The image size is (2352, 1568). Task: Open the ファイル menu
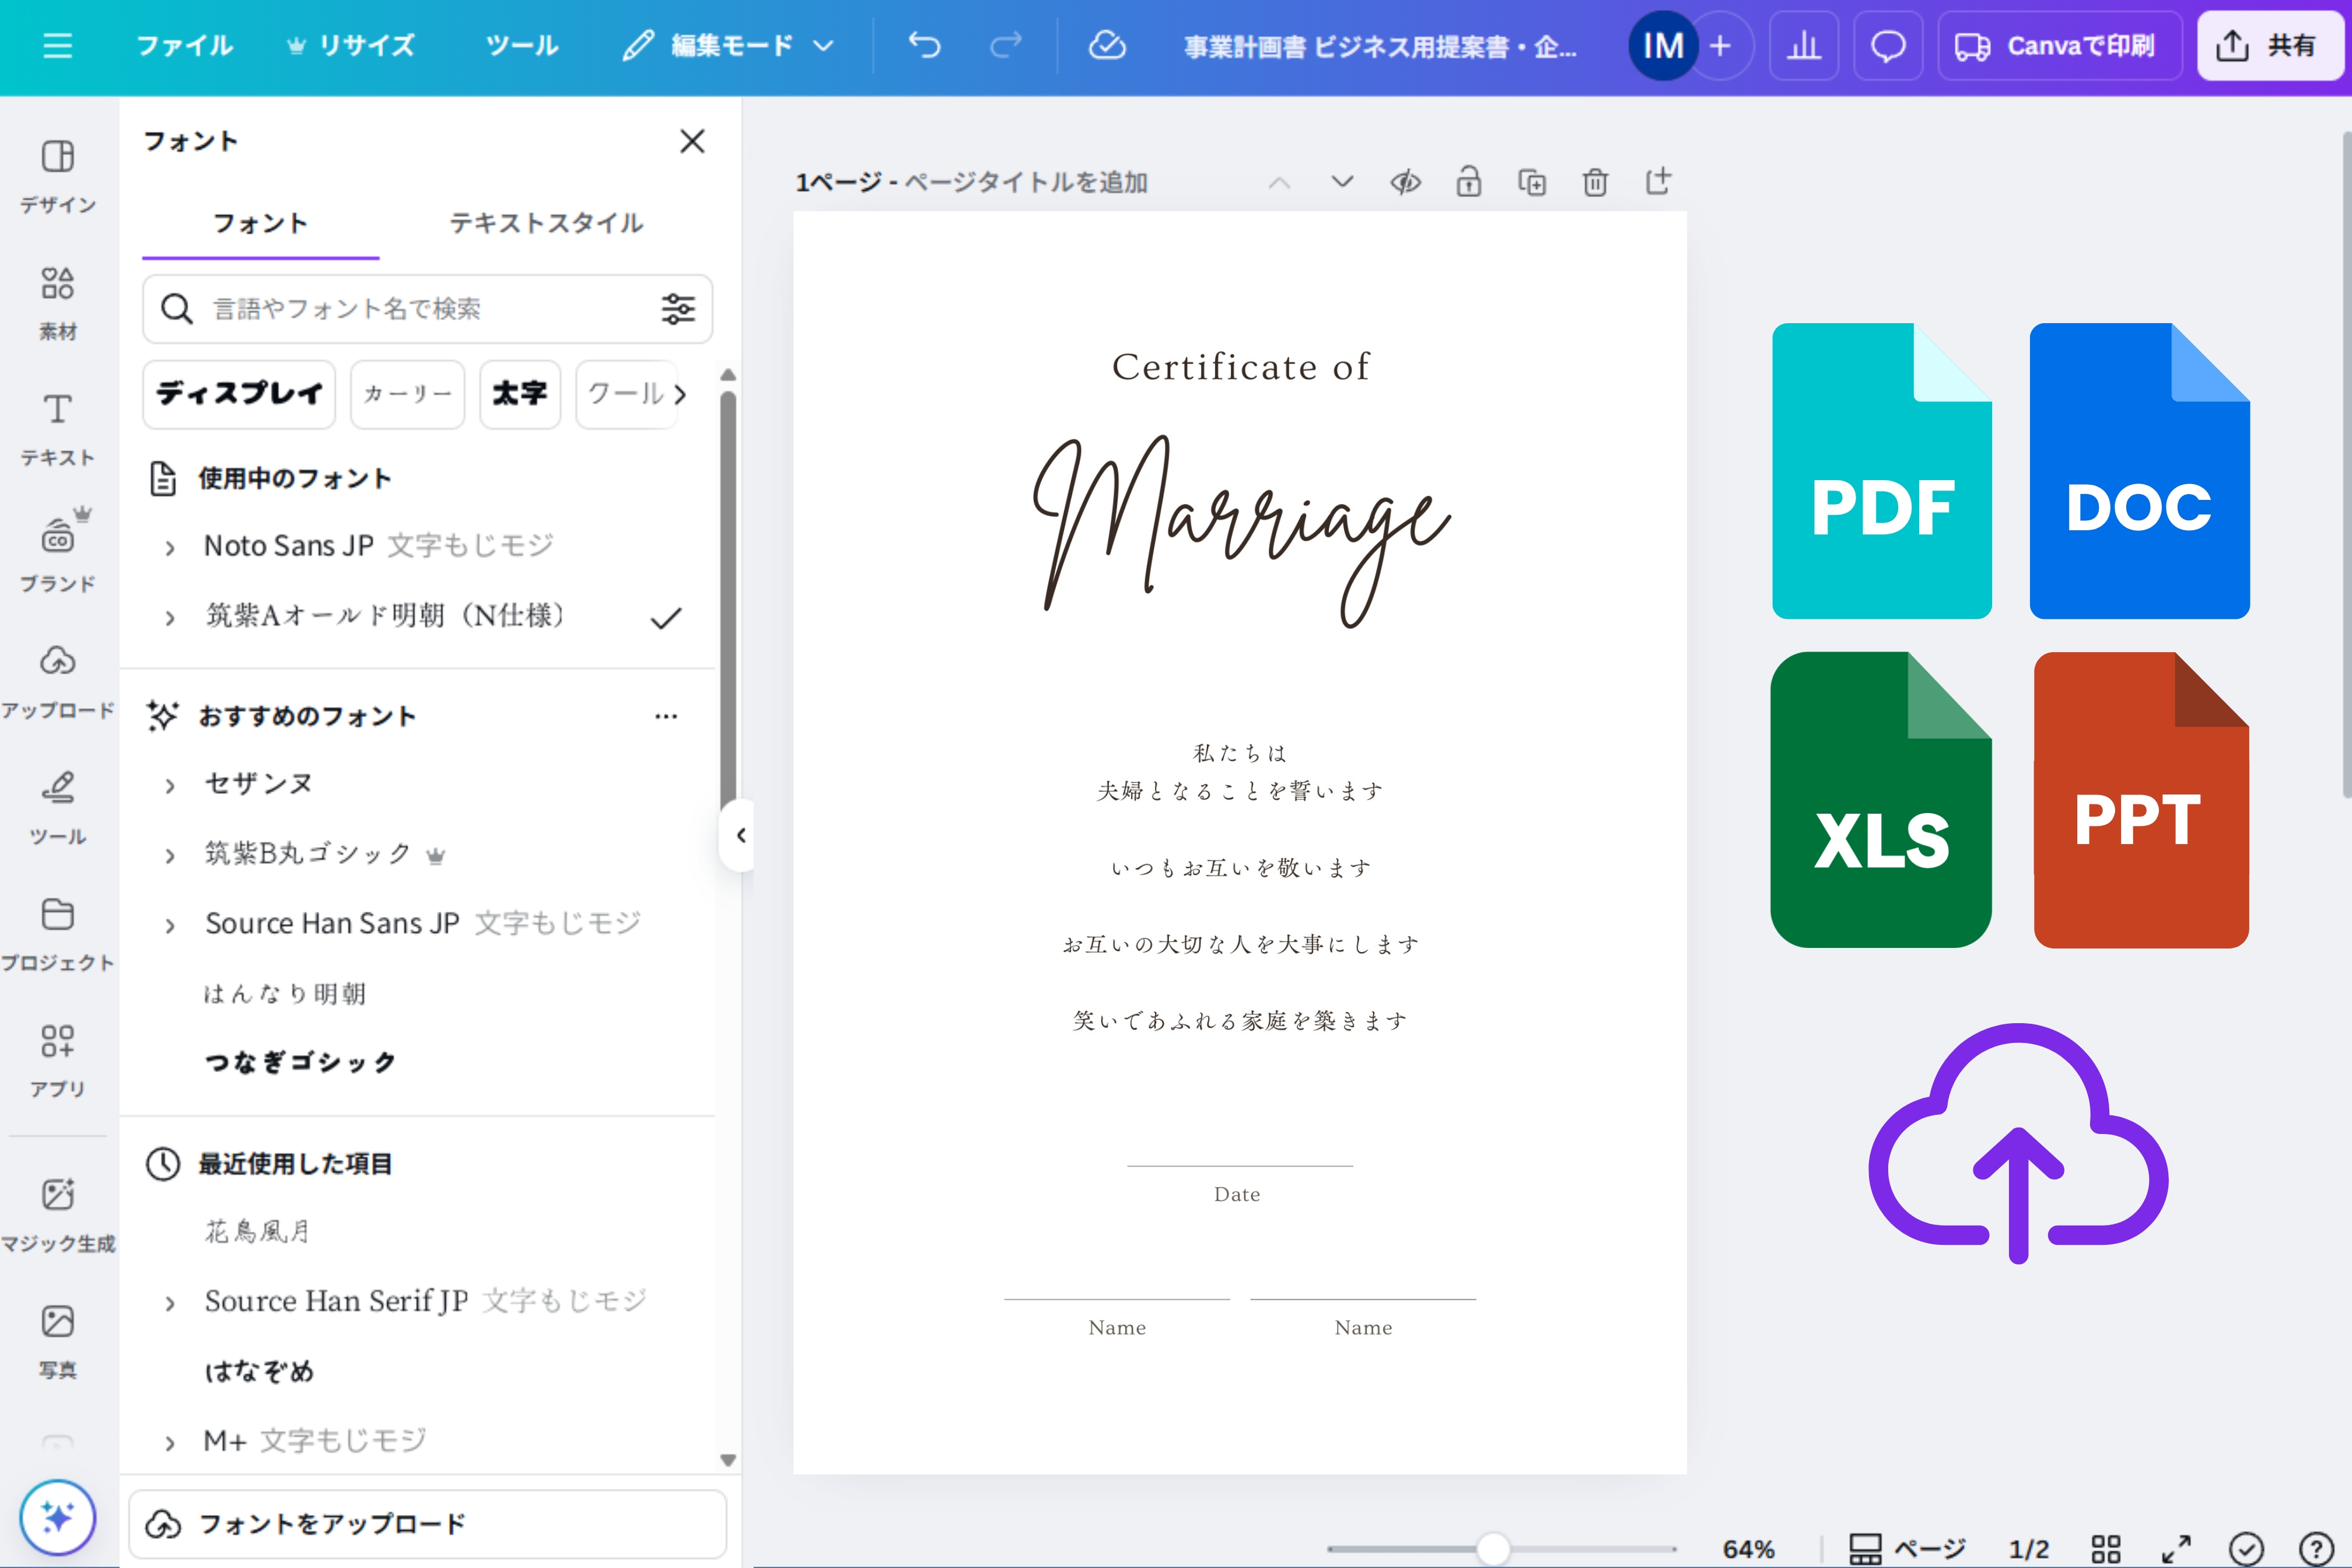184,46
